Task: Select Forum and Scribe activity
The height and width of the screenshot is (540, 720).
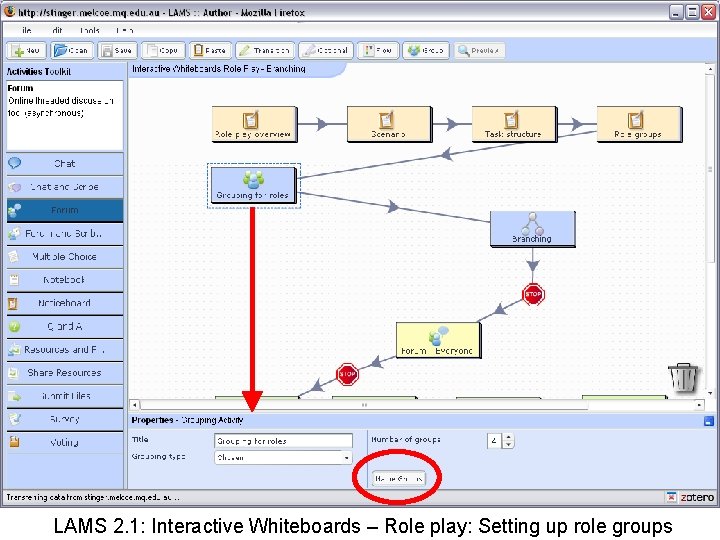Action: click(x=65, y=233)
